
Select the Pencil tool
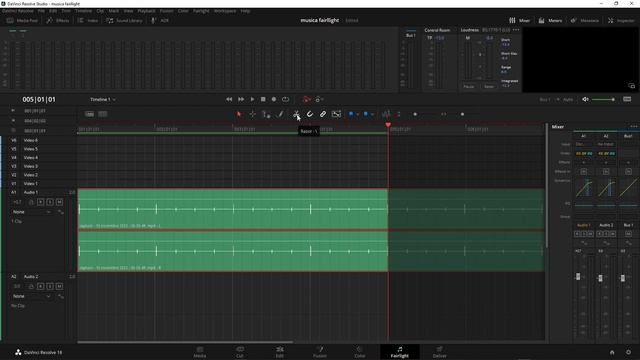280,114
